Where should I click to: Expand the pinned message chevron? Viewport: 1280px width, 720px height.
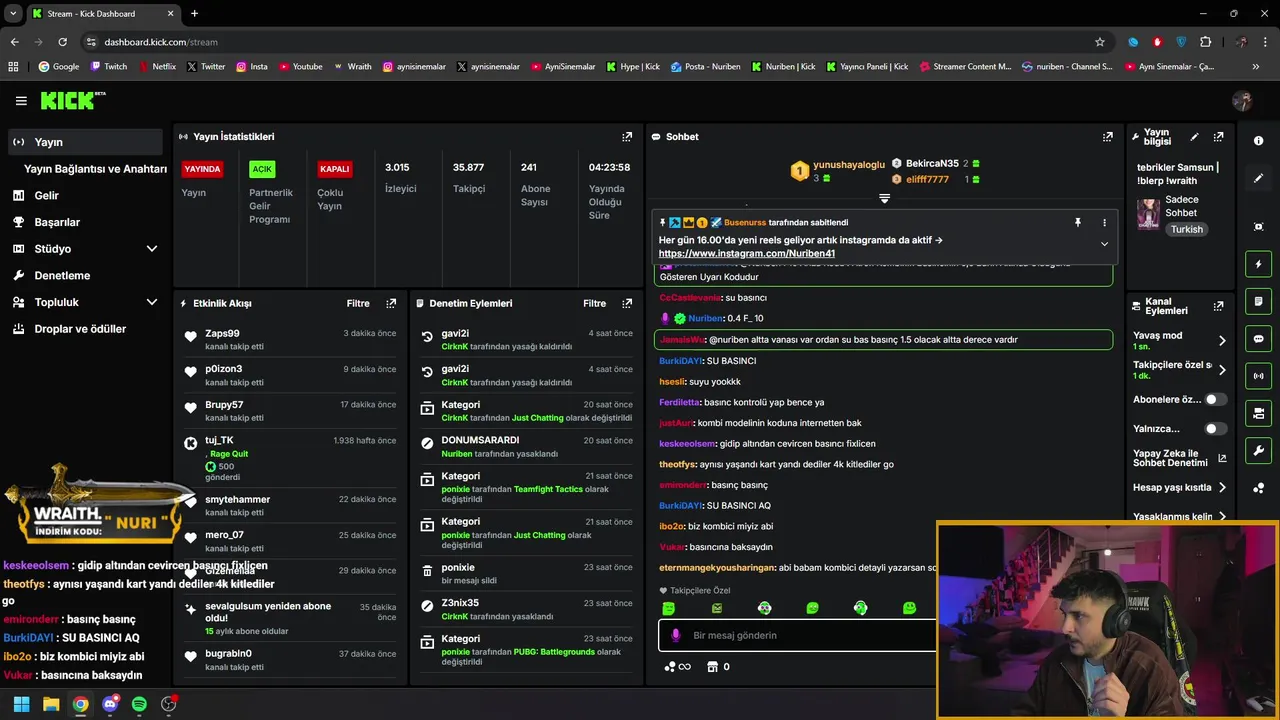point(1104,244)
